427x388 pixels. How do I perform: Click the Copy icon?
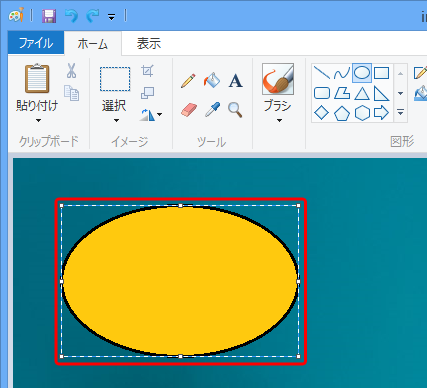[71, 93]
